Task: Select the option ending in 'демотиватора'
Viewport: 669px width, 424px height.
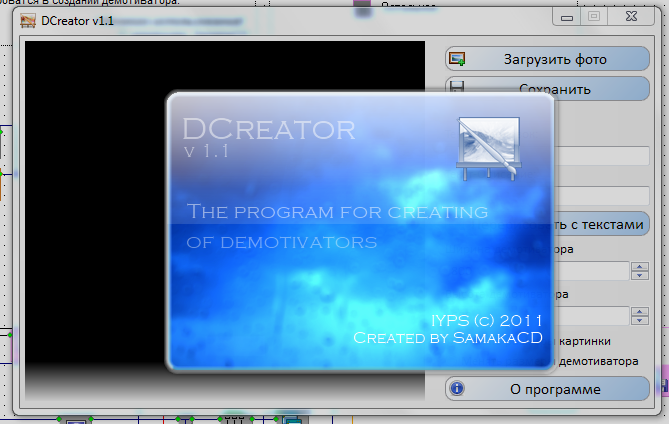Action: tap(600, 360)
